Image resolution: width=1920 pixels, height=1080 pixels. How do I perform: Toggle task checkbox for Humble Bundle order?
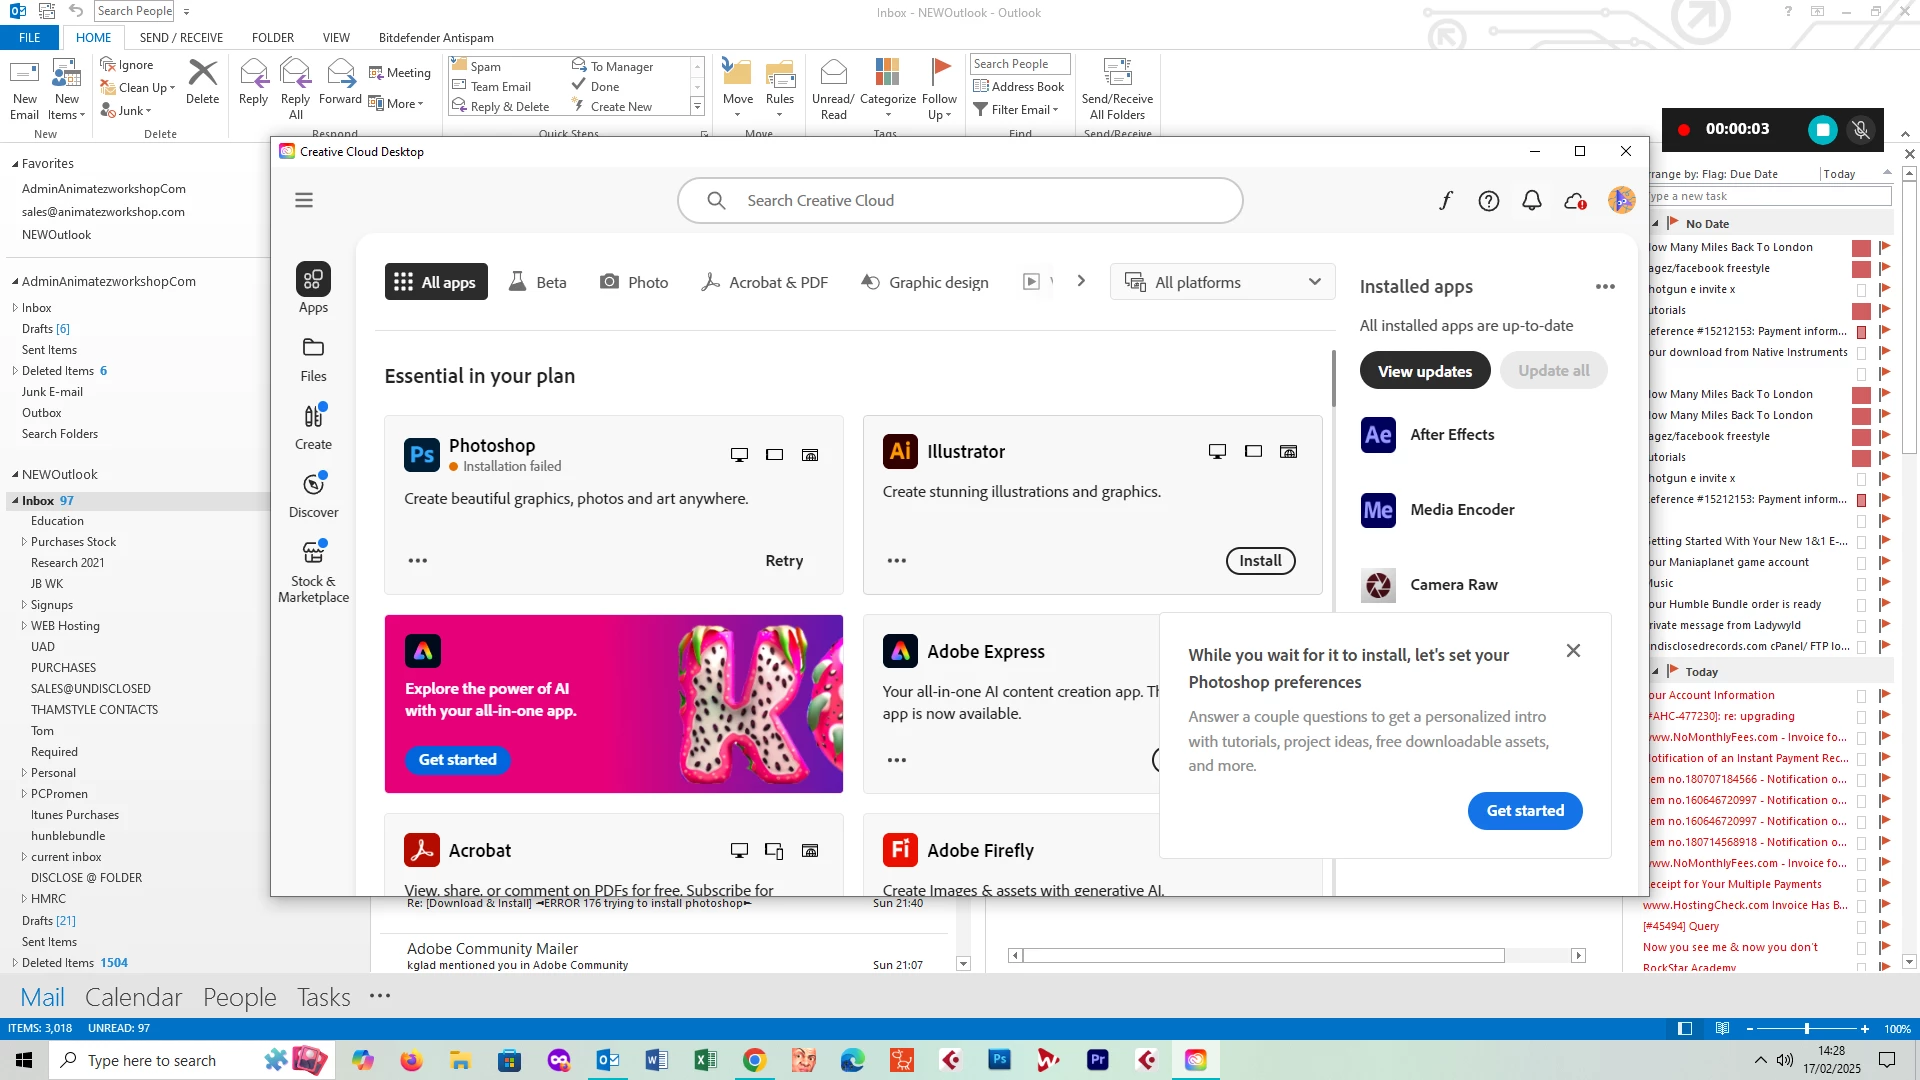pyautogui.click(x=1861, y=605)
